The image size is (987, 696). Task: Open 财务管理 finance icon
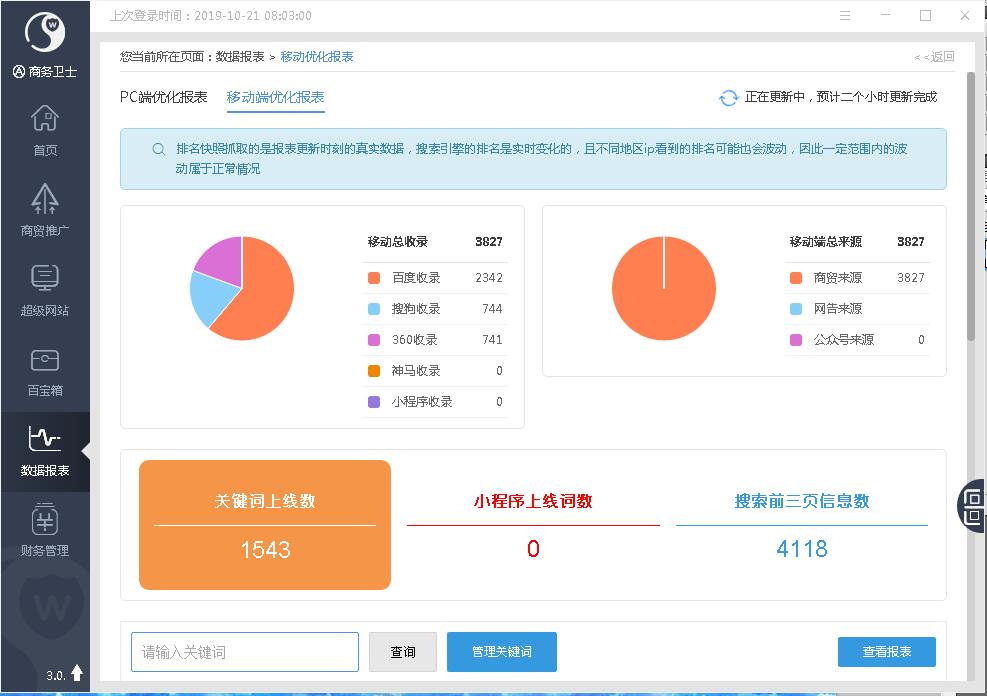pos(44,520)
